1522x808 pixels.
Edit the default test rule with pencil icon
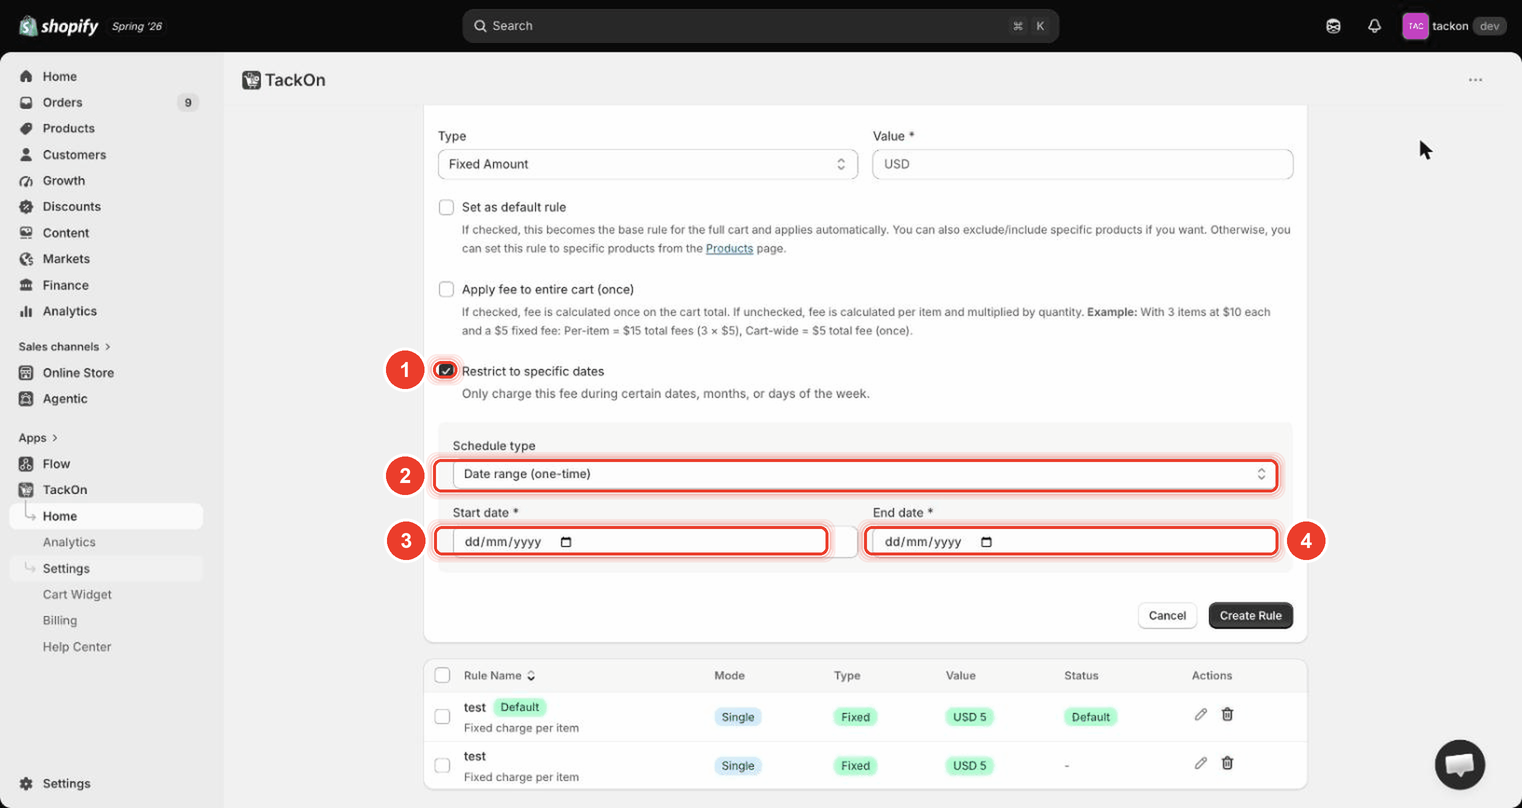click(x=1200, y=714)
